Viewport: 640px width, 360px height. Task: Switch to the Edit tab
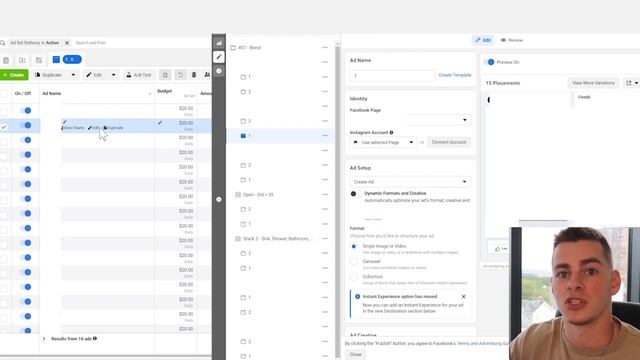click(483, 40)
